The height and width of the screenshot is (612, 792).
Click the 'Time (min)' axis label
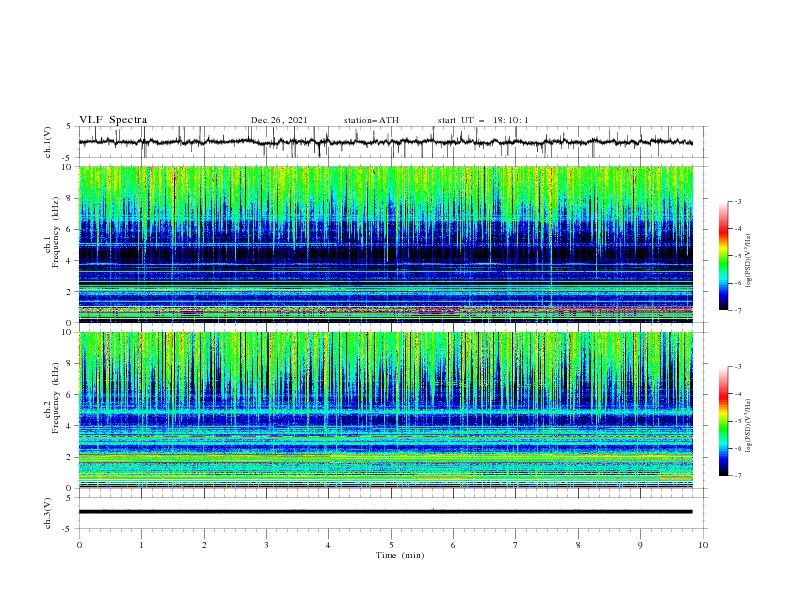pos(400,555)
